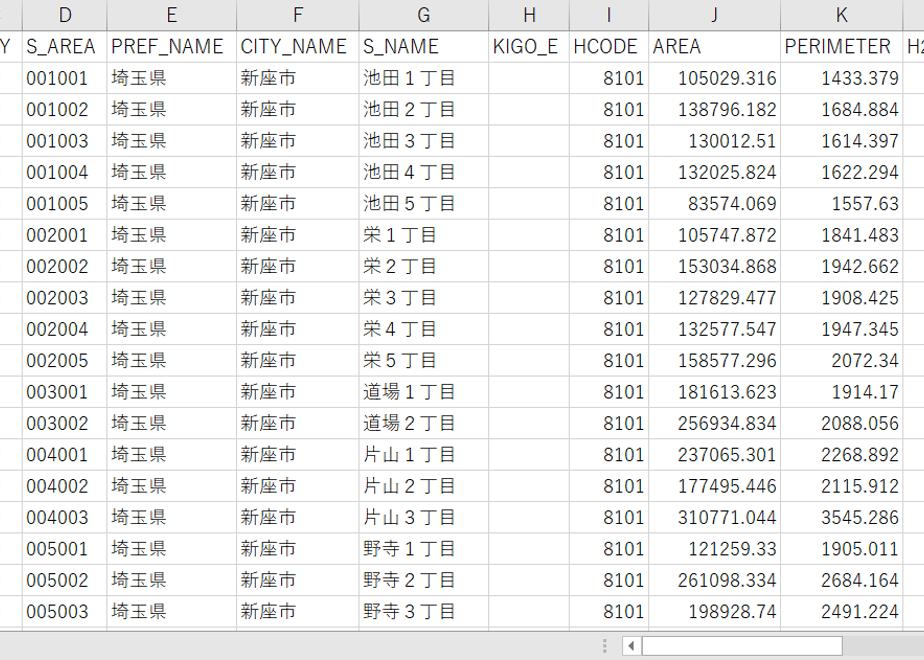Select cell with area 310771.044
Viewport: 924px width, 660px height.
click(x=714, y=517)
